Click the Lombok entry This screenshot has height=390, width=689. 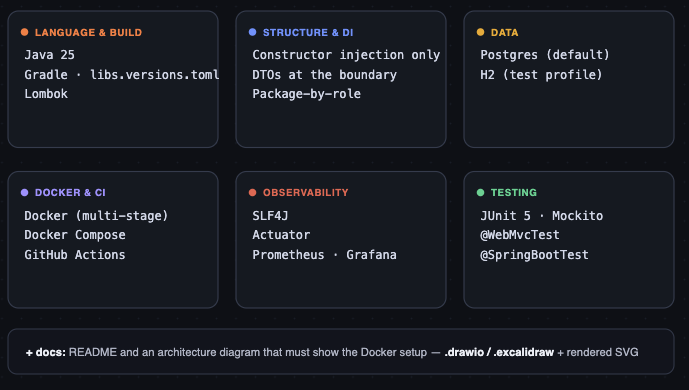tap(46, 94)
